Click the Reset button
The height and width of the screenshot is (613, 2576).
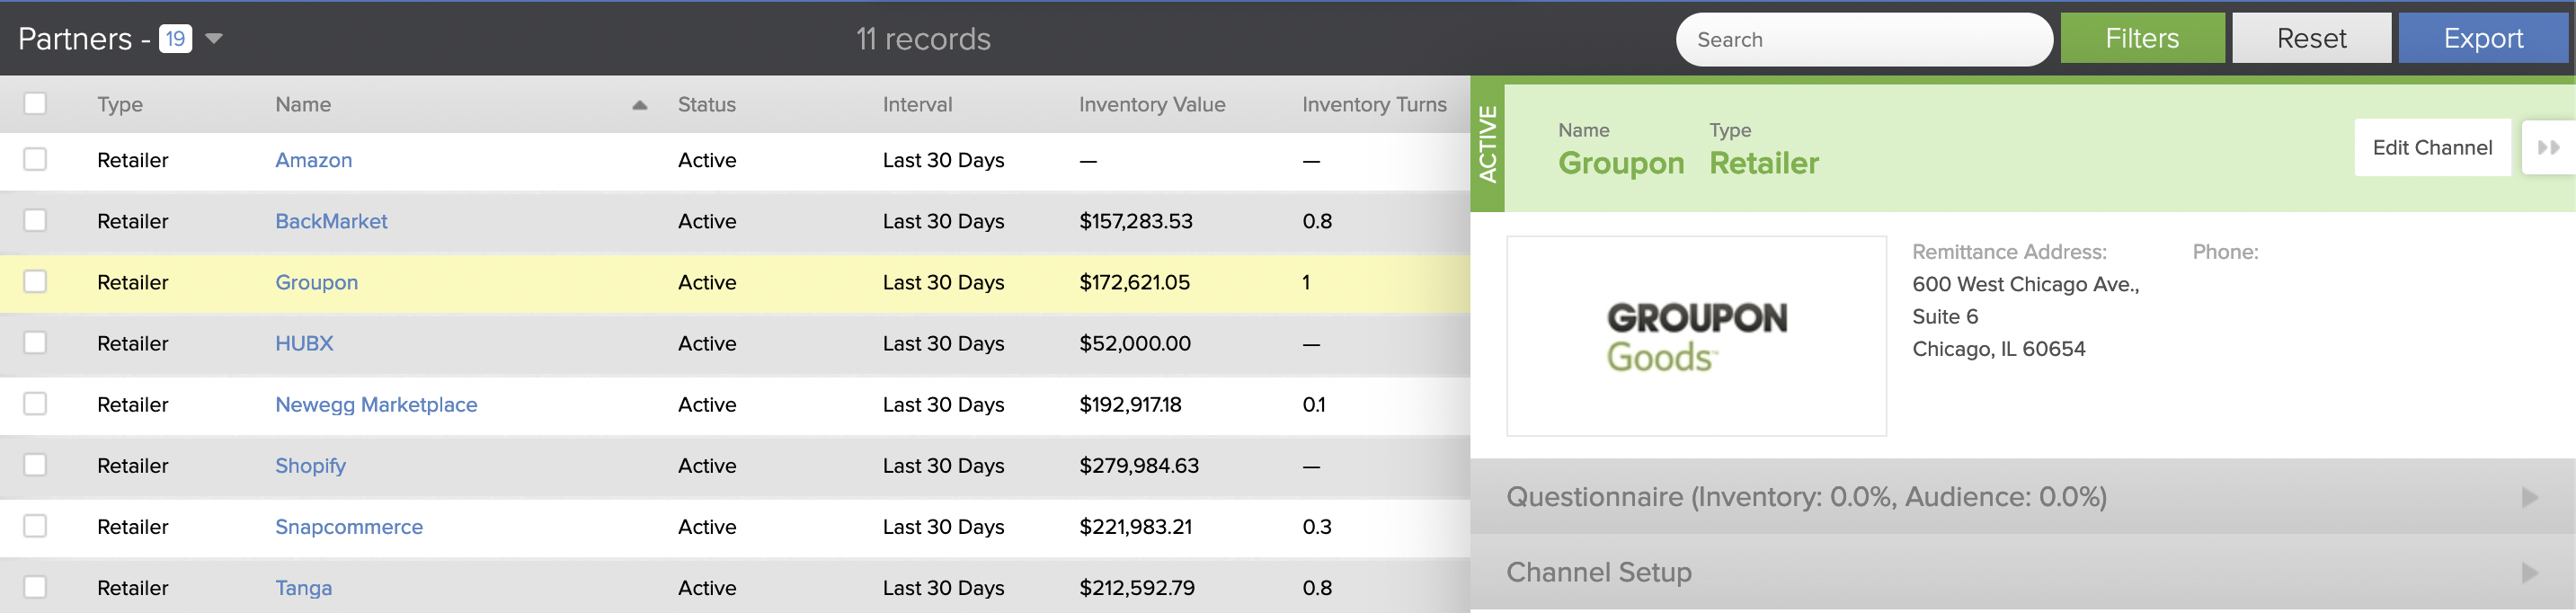point(2311,39)
